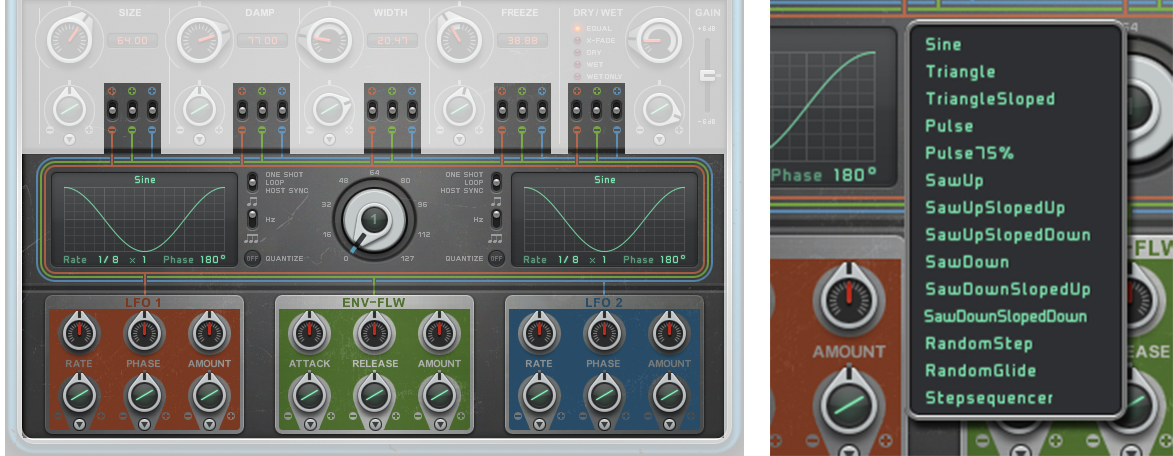The width and height of the screenshot is (1173, 456).
Task: Toggle the LFO 2 Quantize OFF button
Action: point(495,258)
